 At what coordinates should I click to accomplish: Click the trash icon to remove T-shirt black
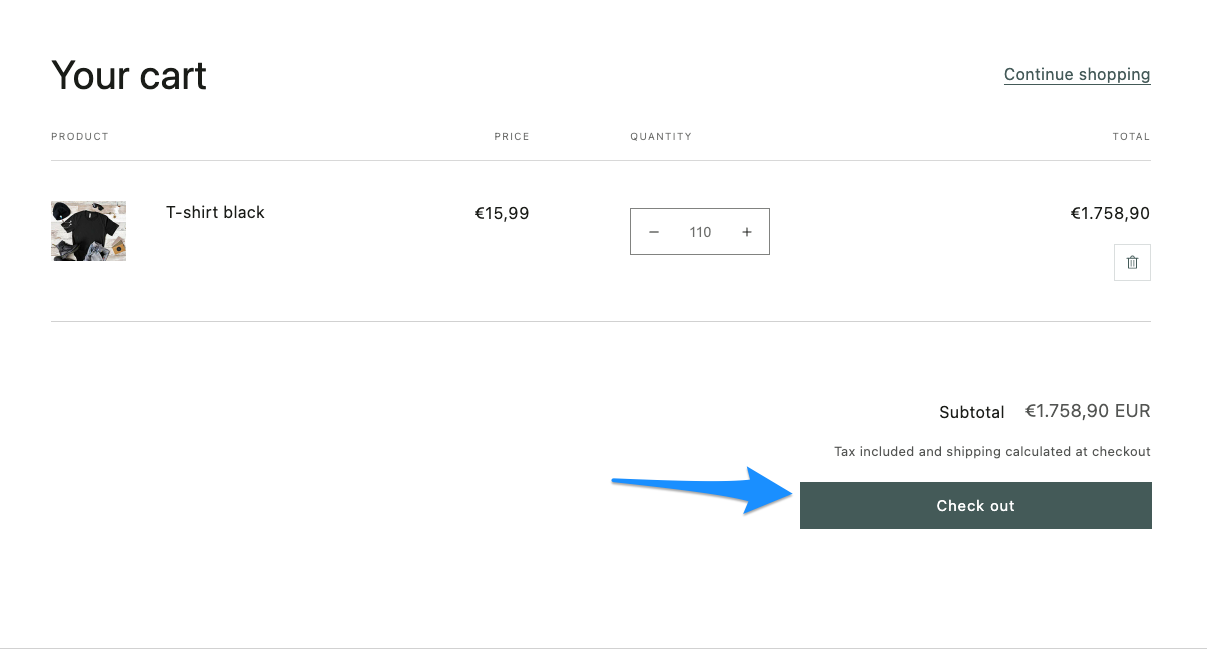click(x=1132, y=262)
